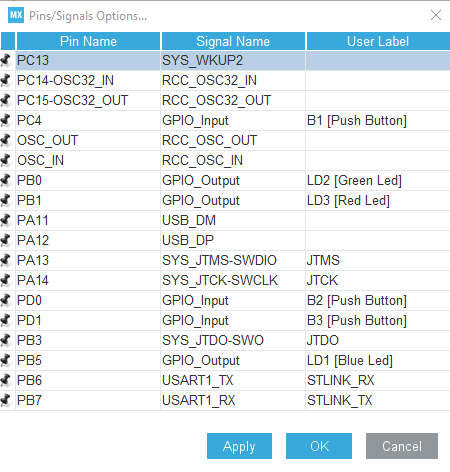Select the PA11 pin name cell
This screenshot has width=450, height=472.
point(88,220)
